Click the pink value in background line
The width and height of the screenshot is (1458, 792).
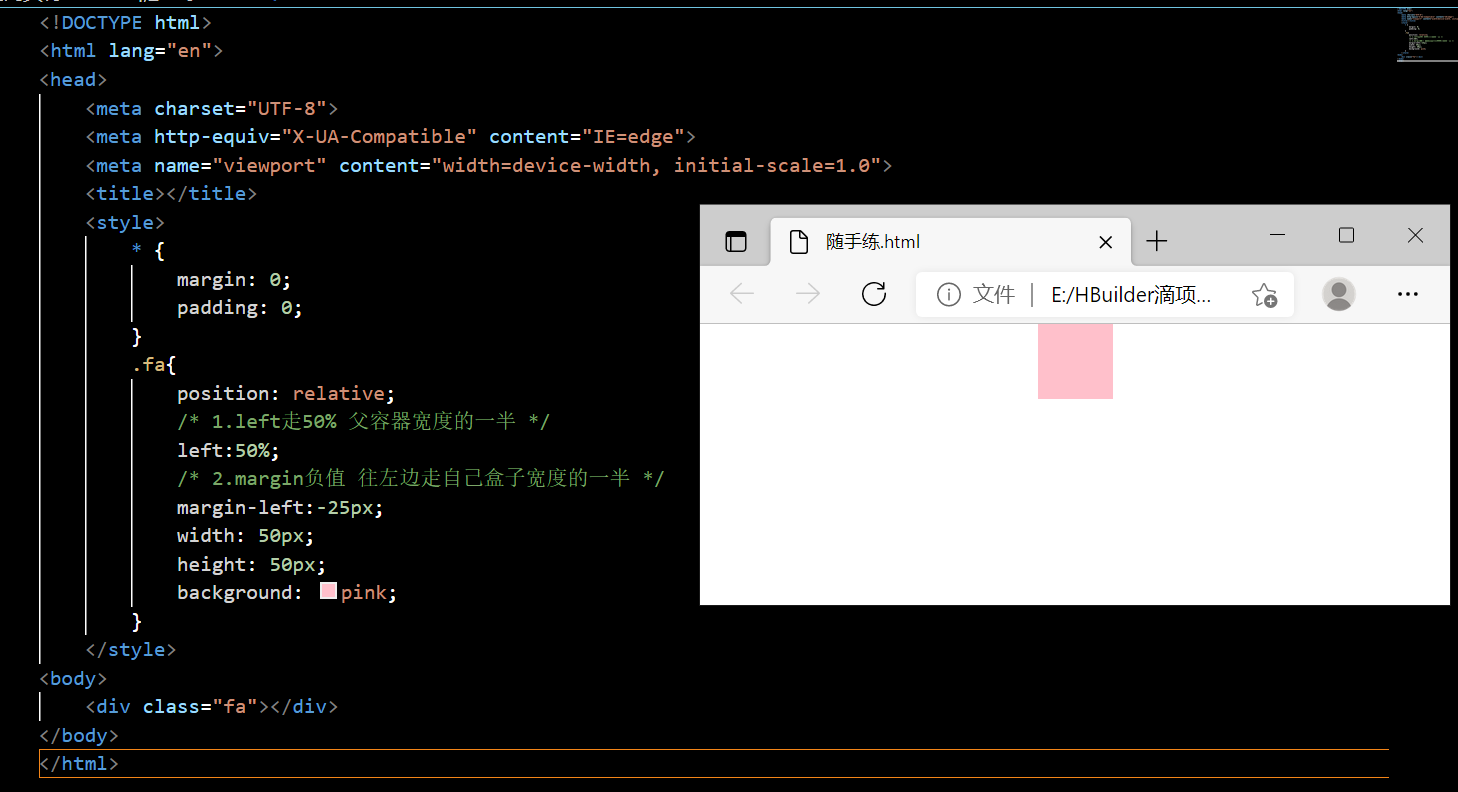364,592
